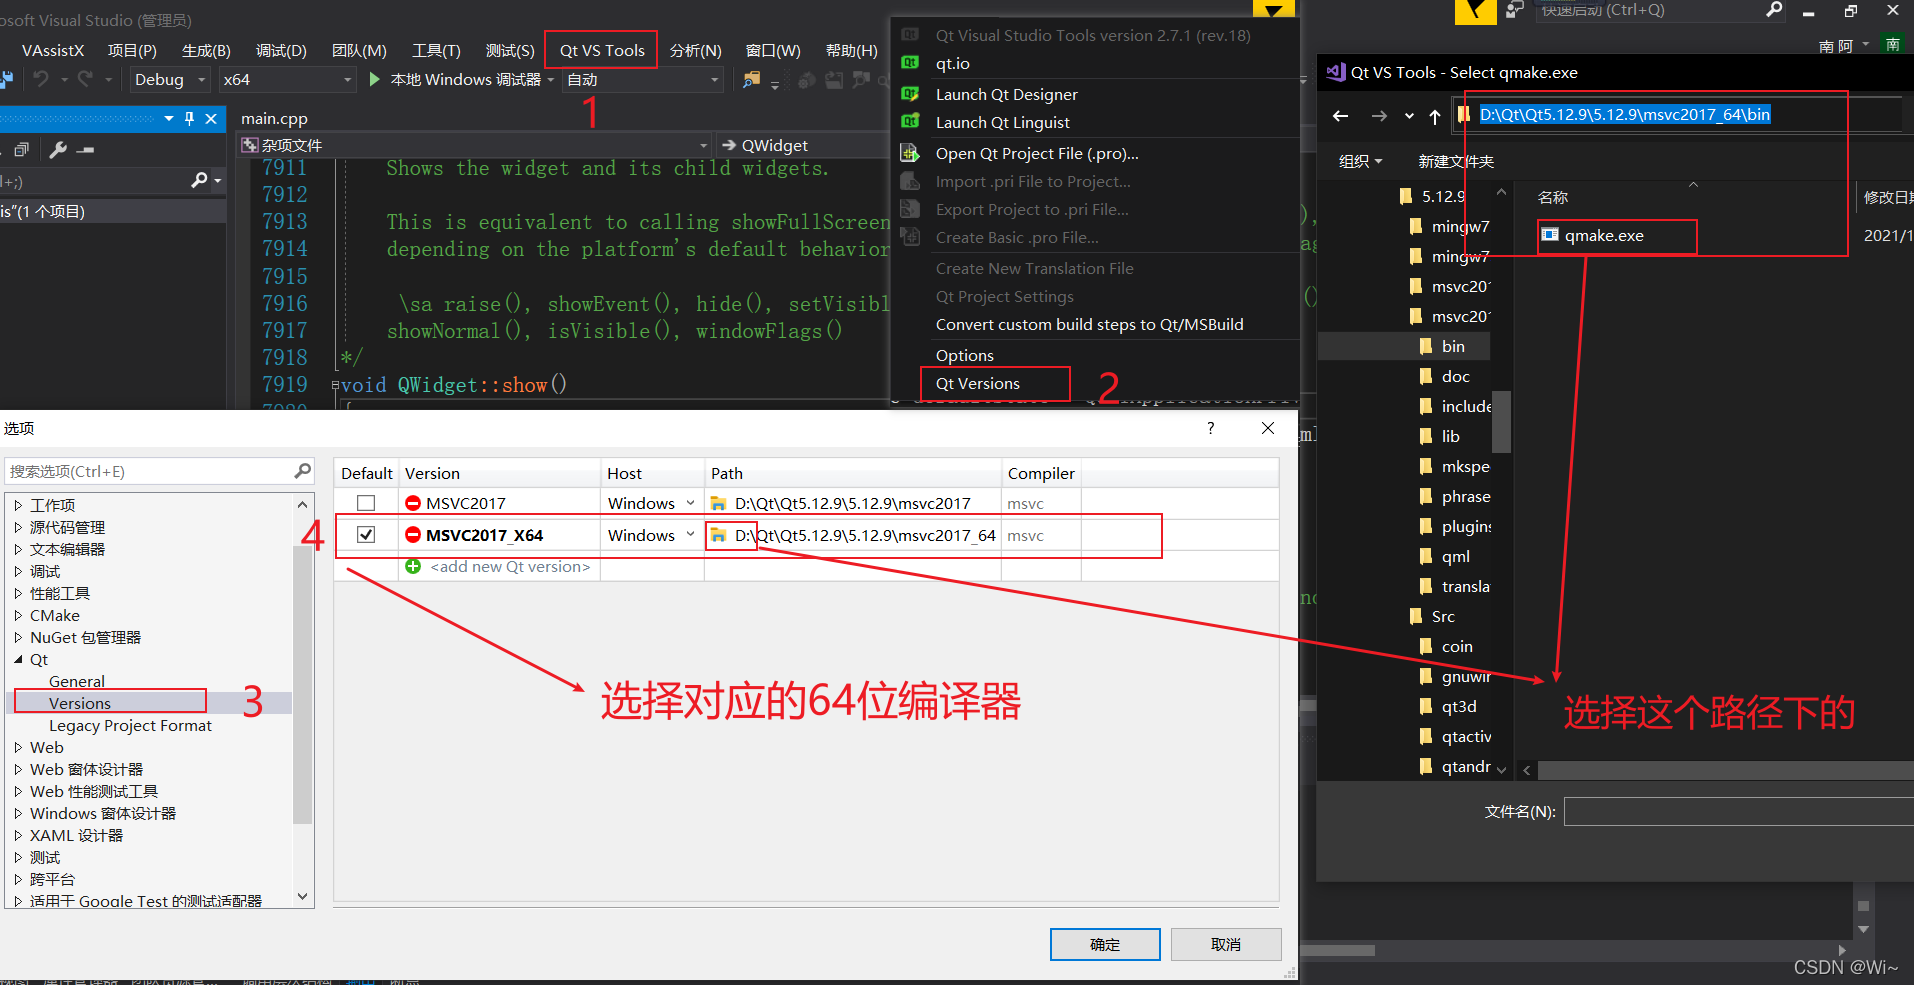Expand the 源代码管理 tree node
1914x985 pixels.
coord(18,528)
